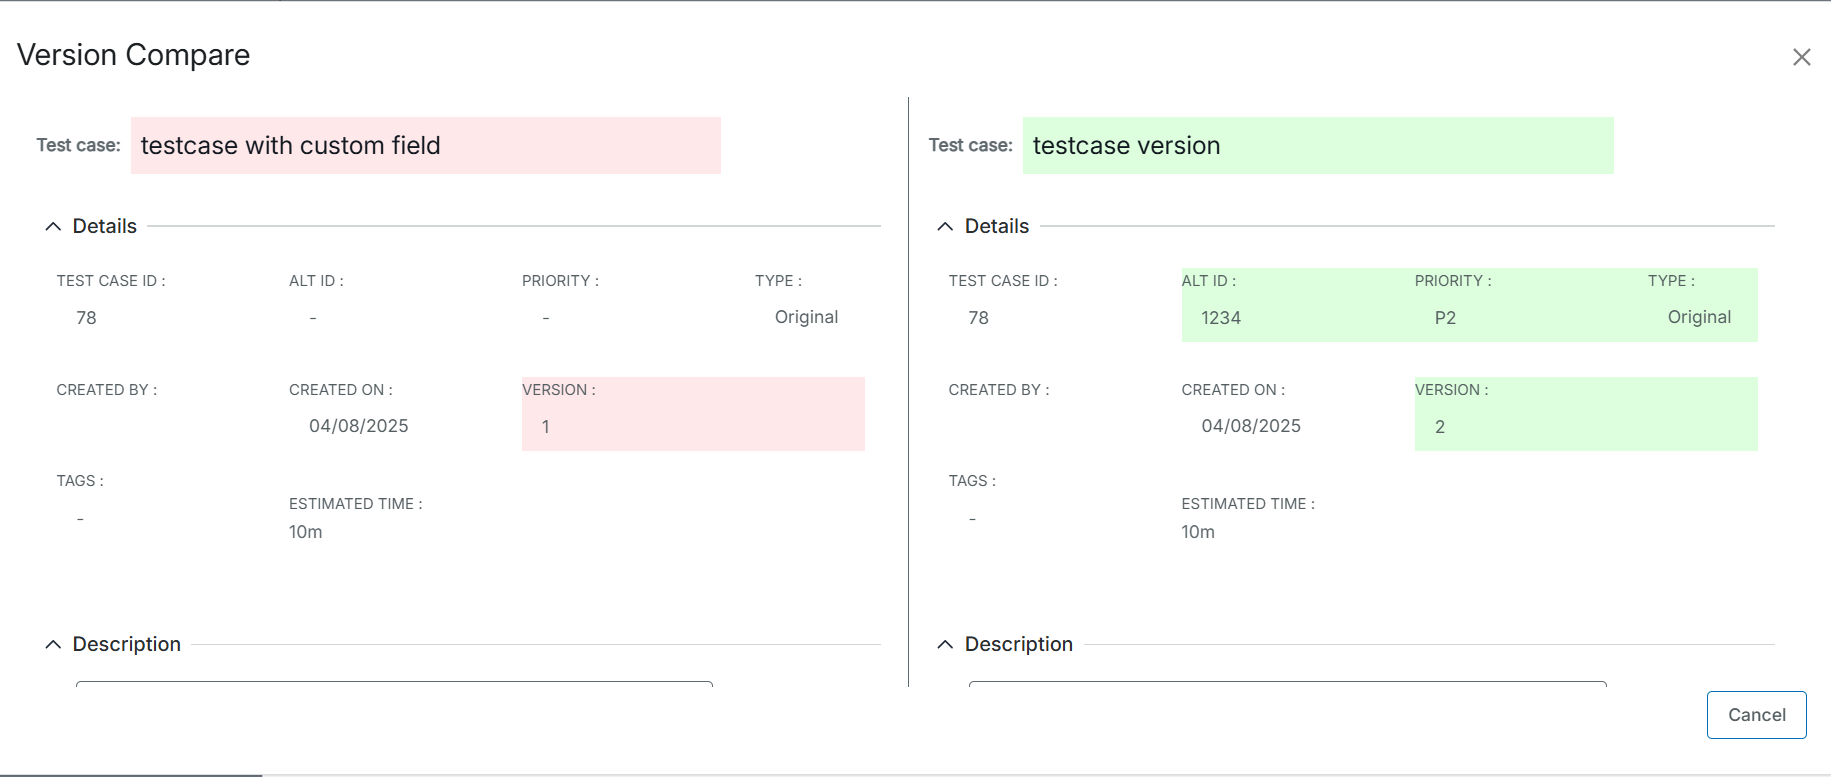Viewport: 1831px width, 777px height.
Task: Click the Cancel button
Action: tap(1756, 715)
